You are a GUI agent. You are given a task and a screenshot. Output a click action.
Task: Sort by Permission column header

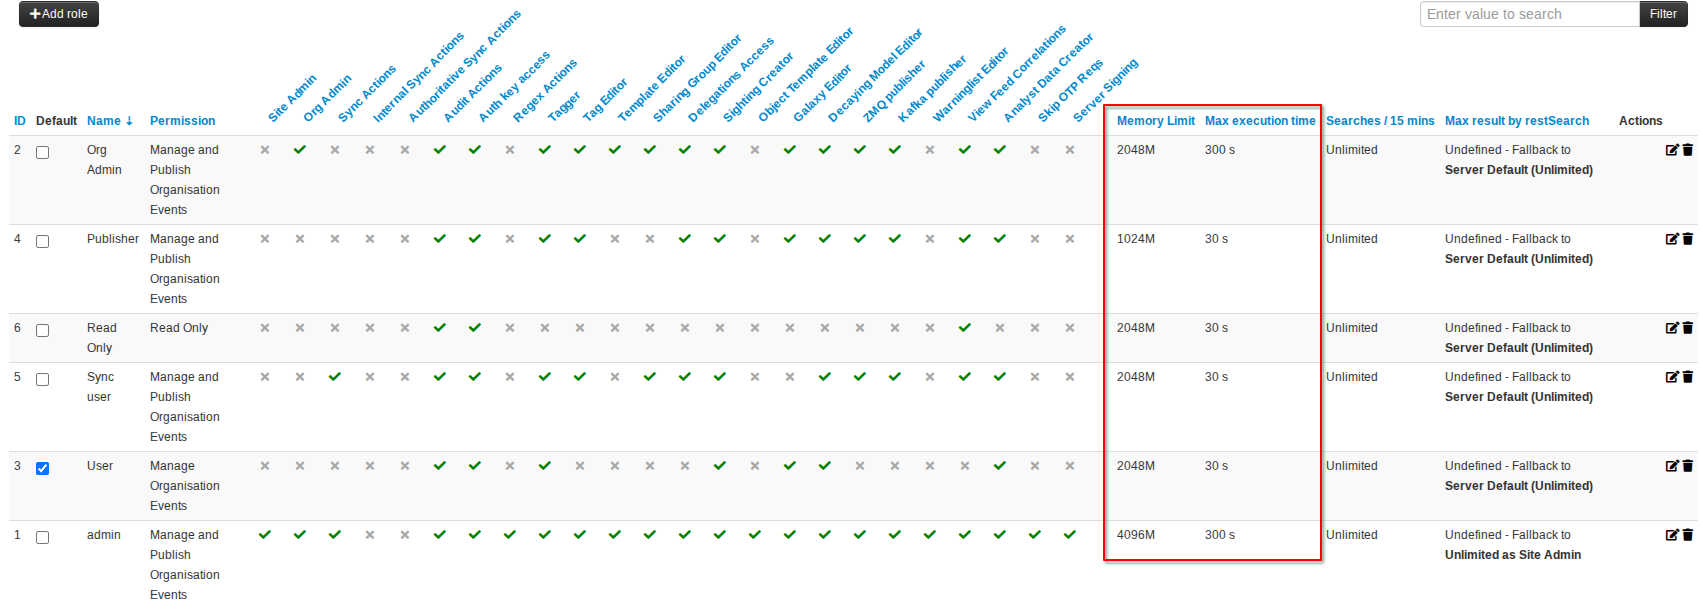(x=182, y=121)
